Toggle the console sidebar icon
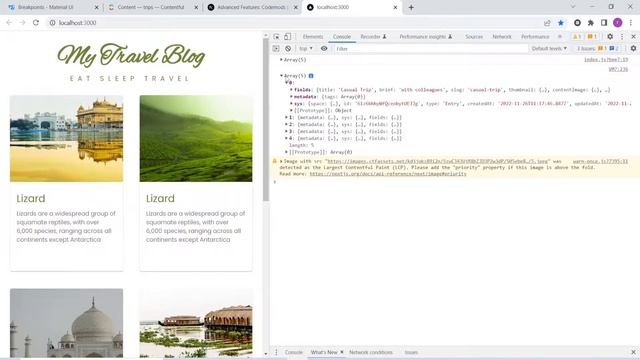Screen dimensions: 640x360 276,49
